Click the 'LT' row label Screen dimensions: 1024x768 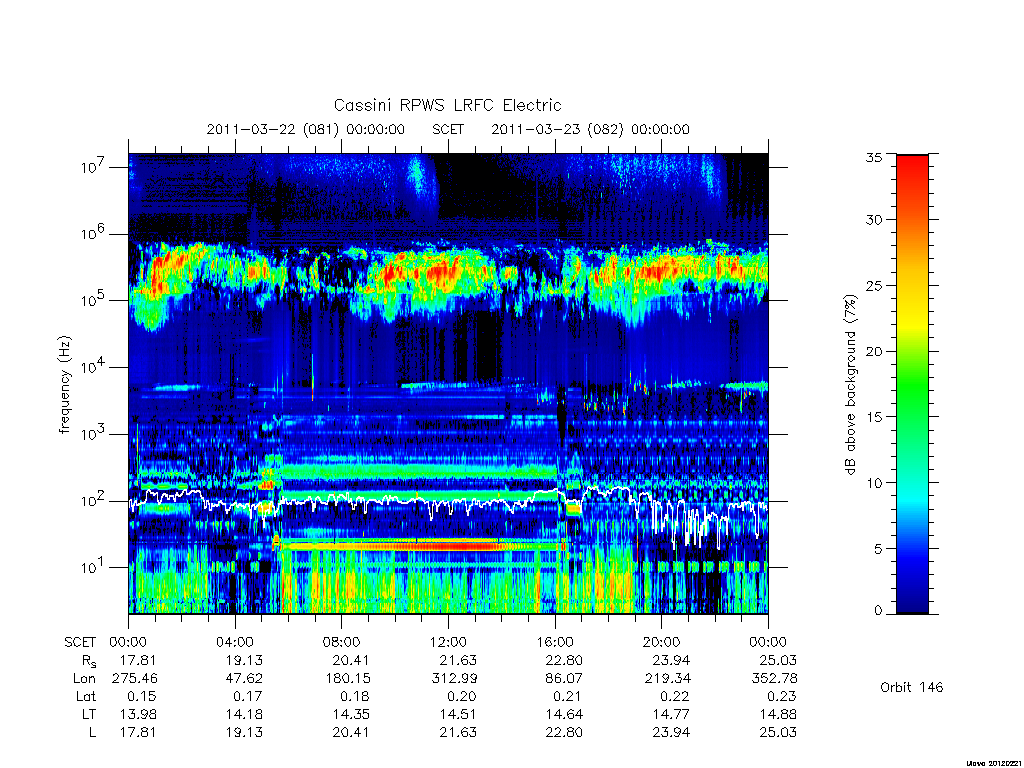(89, 714)
